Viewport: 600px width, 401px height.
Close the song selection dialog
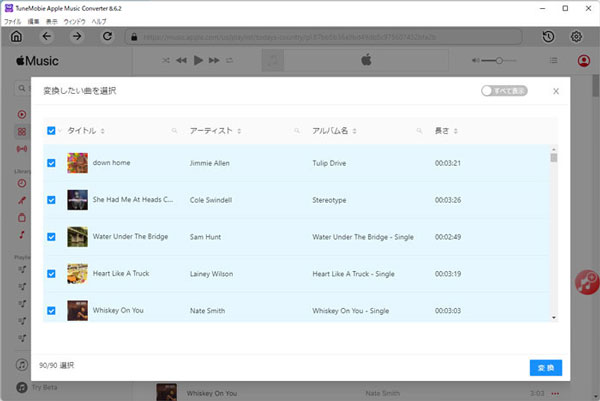pos(556,91)
